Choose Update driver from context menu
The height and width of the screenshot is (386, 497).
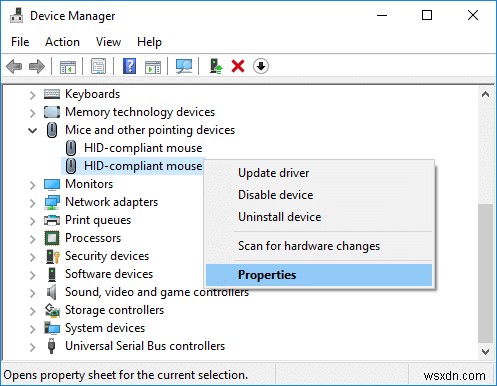pos(319,173)
